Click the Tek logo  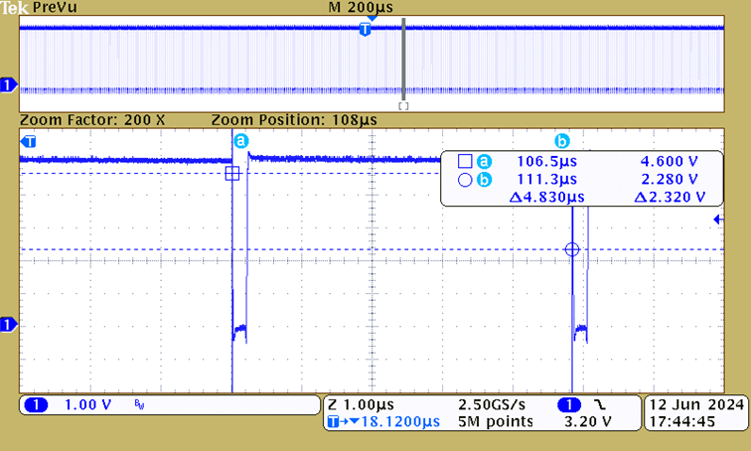pyautogui.click(x=14, y=7)
